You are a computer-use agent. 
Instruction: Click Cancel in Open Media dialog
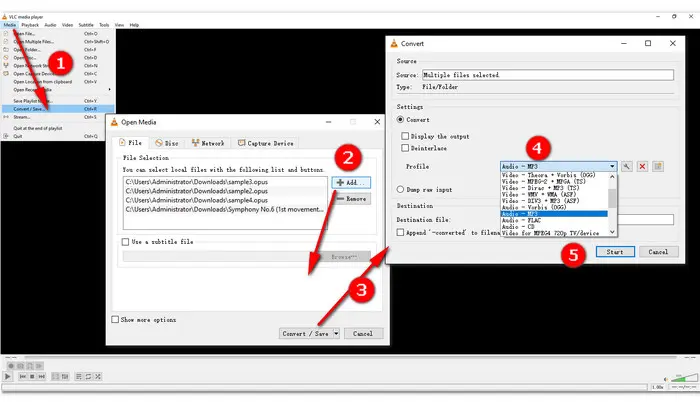(x=363, y=333)
